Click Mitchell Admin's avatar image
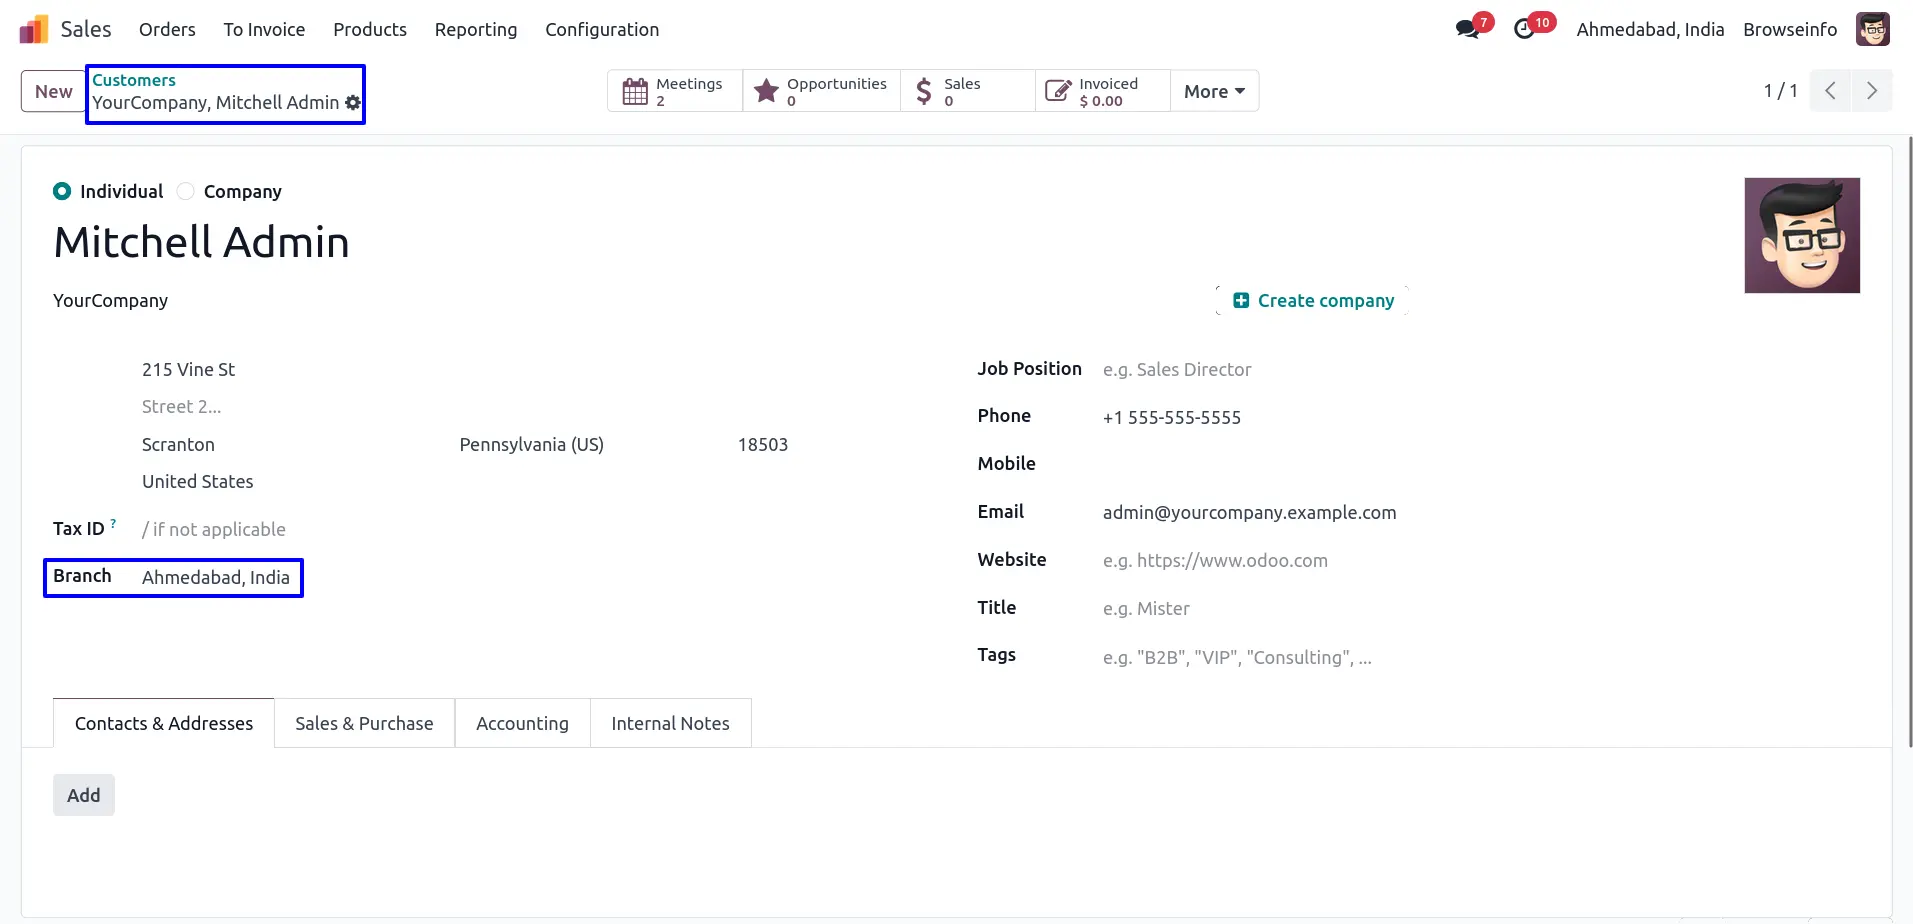 pyautogui.click(x=1801, y=236)
